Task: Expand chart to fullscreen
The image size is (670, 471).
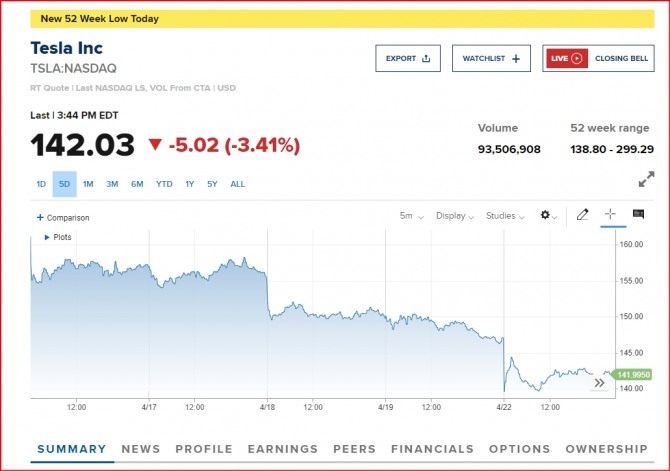Action: click(646, 180)
